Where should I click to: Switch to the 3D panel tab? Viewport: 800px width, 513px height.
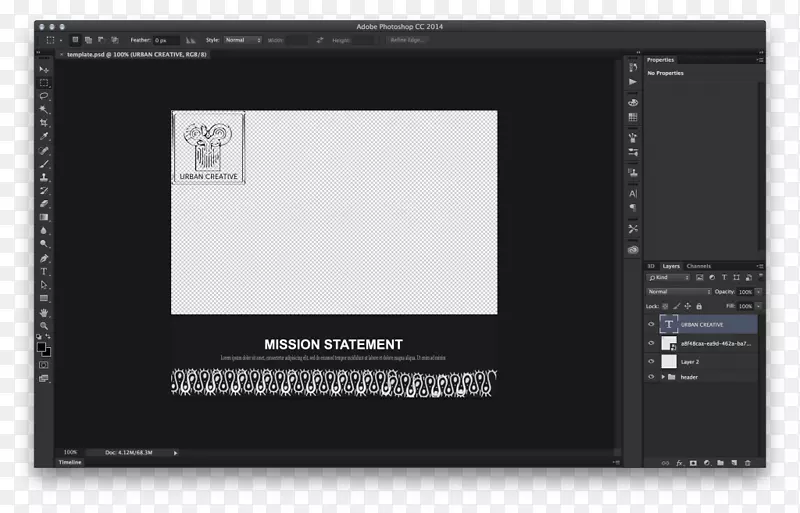coord(651,266)
